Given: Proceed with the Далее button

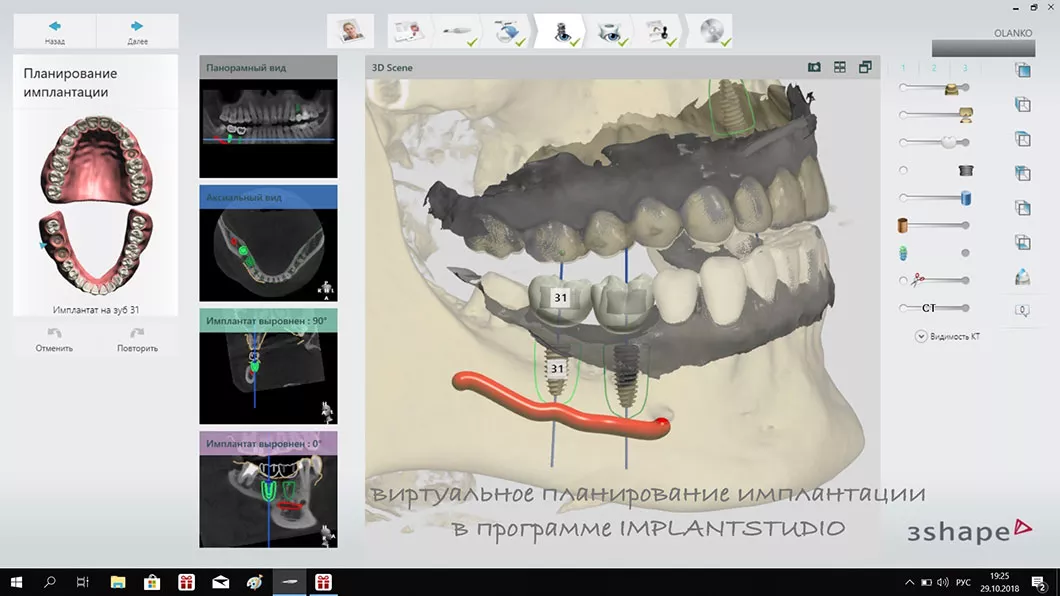Looking at the screenshot, I should tap(137, 32).
